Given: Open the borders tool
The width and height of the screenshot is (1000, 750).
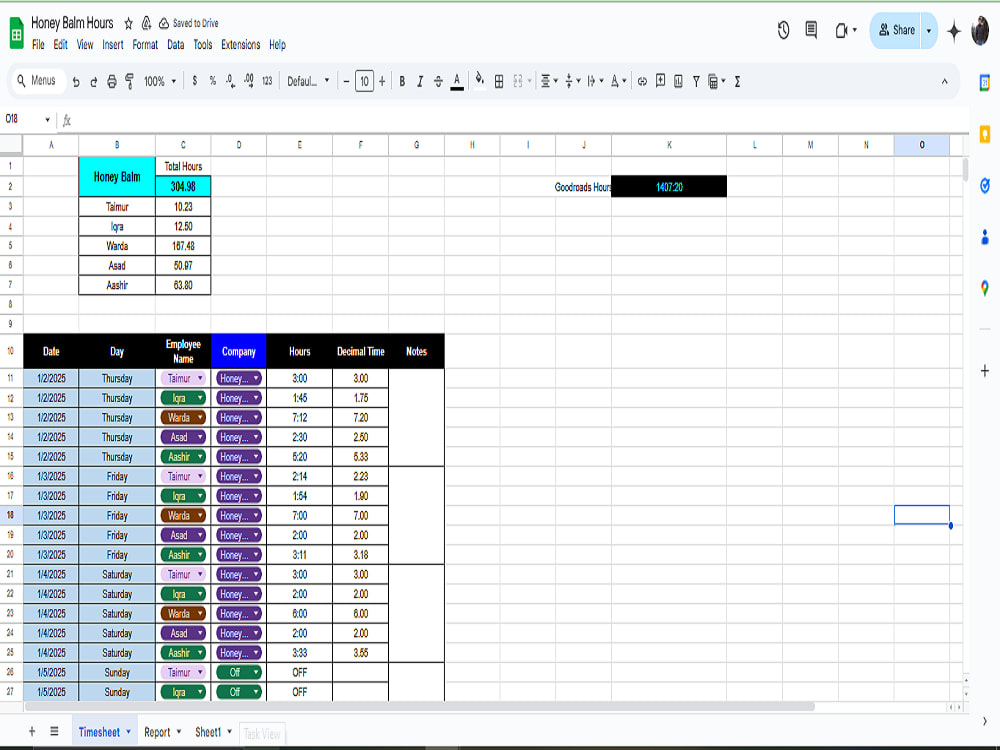Looking at the screenshot, I should tap(499, 81).
